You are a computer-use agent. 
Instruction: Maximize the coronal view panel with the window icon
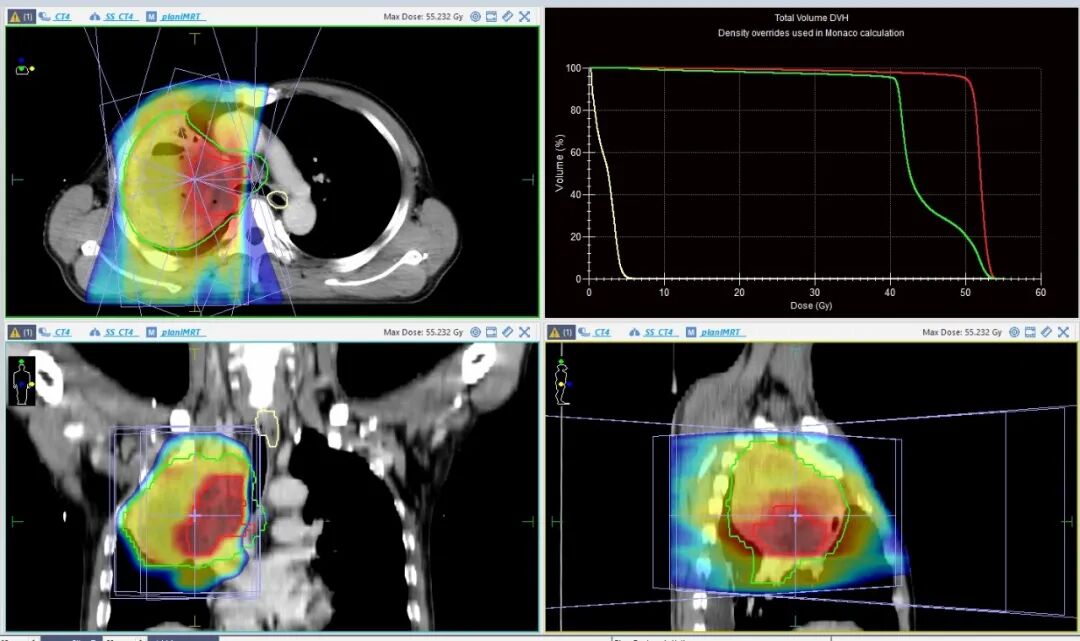(x=491, y=332)
